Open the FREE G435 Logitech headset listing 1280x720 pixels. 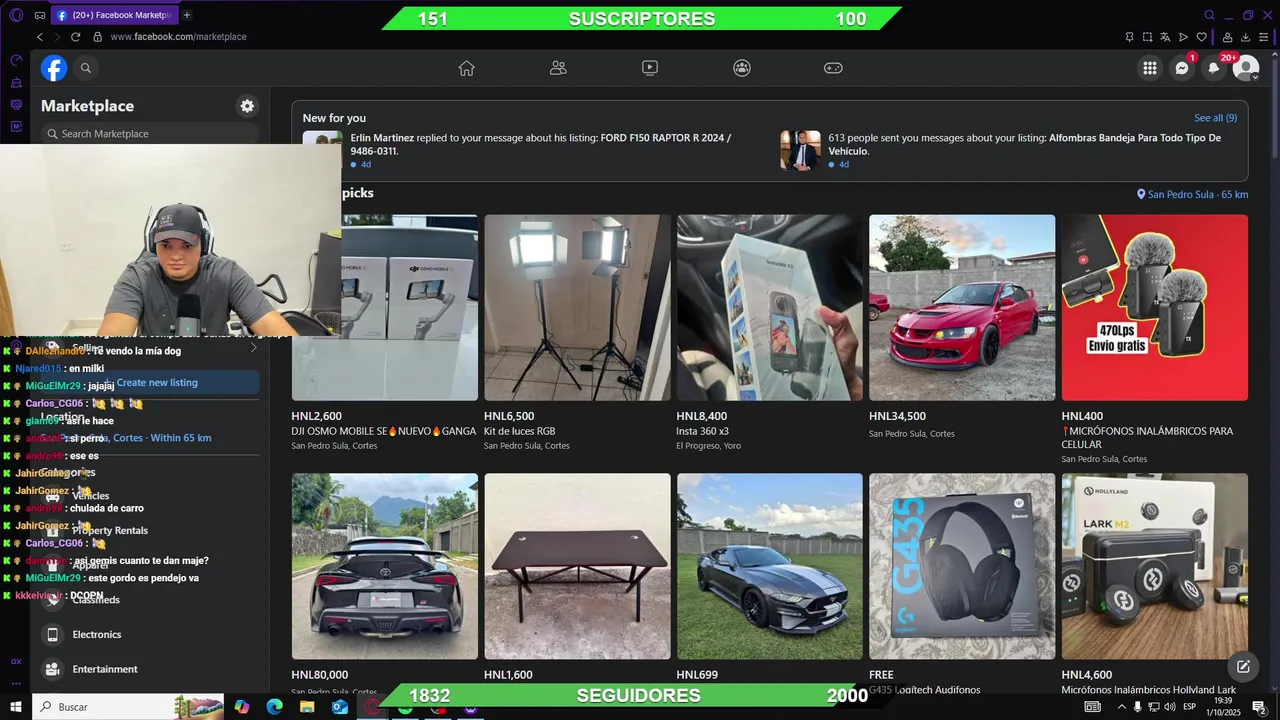coord(962,566)
